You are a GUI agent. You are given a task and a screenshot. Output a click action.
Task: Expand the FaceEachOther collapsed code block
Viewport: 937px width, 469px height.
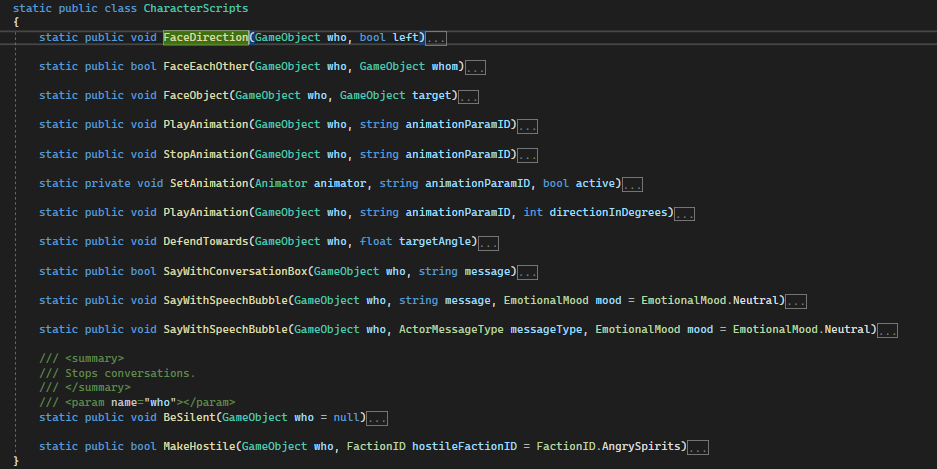pos(475,67)
